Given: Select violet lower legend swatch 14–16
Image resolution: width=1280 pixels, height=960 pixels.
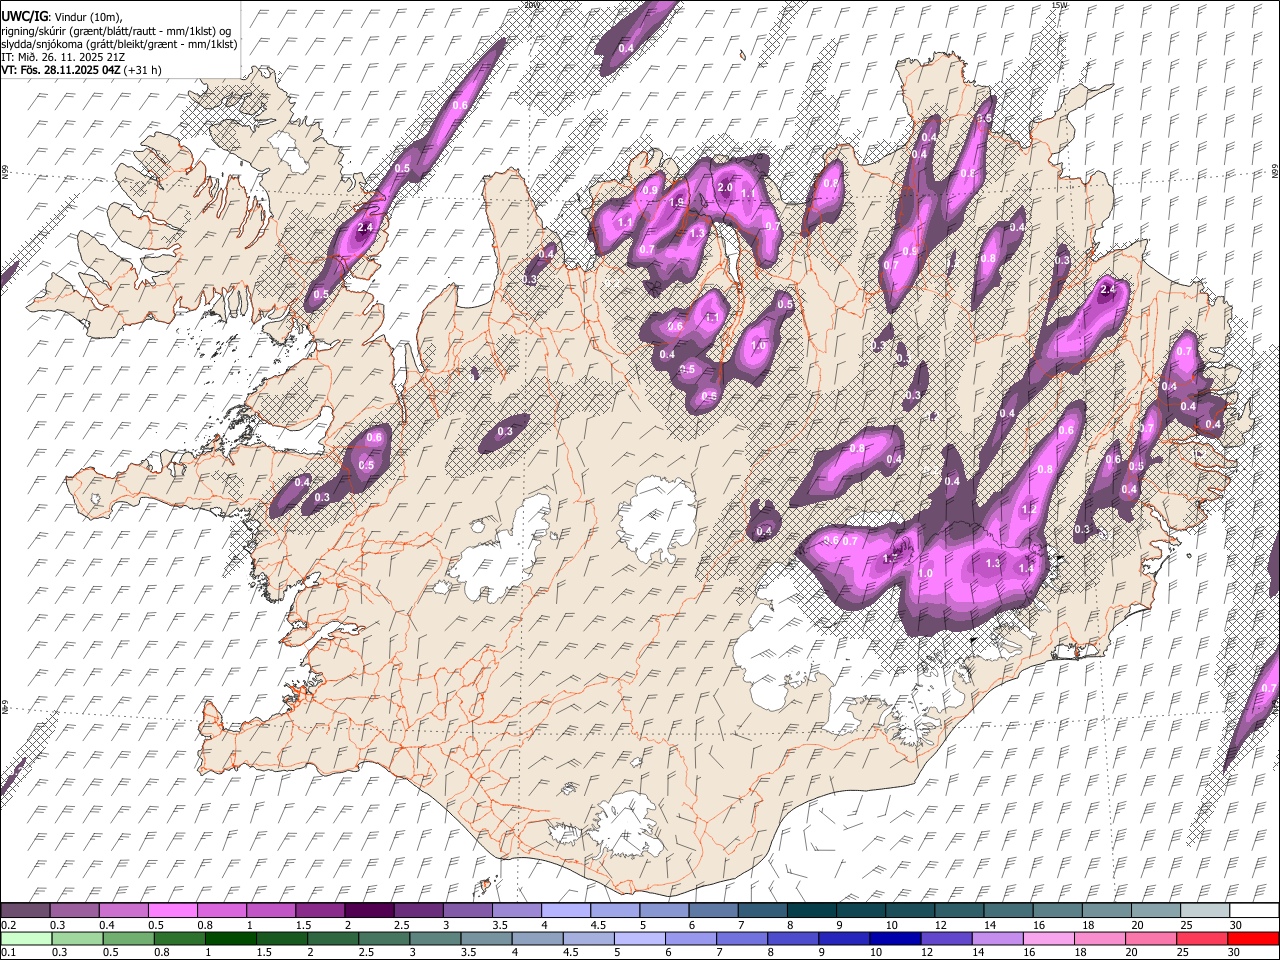Looking at the screenshot, I should pos(999,939).
